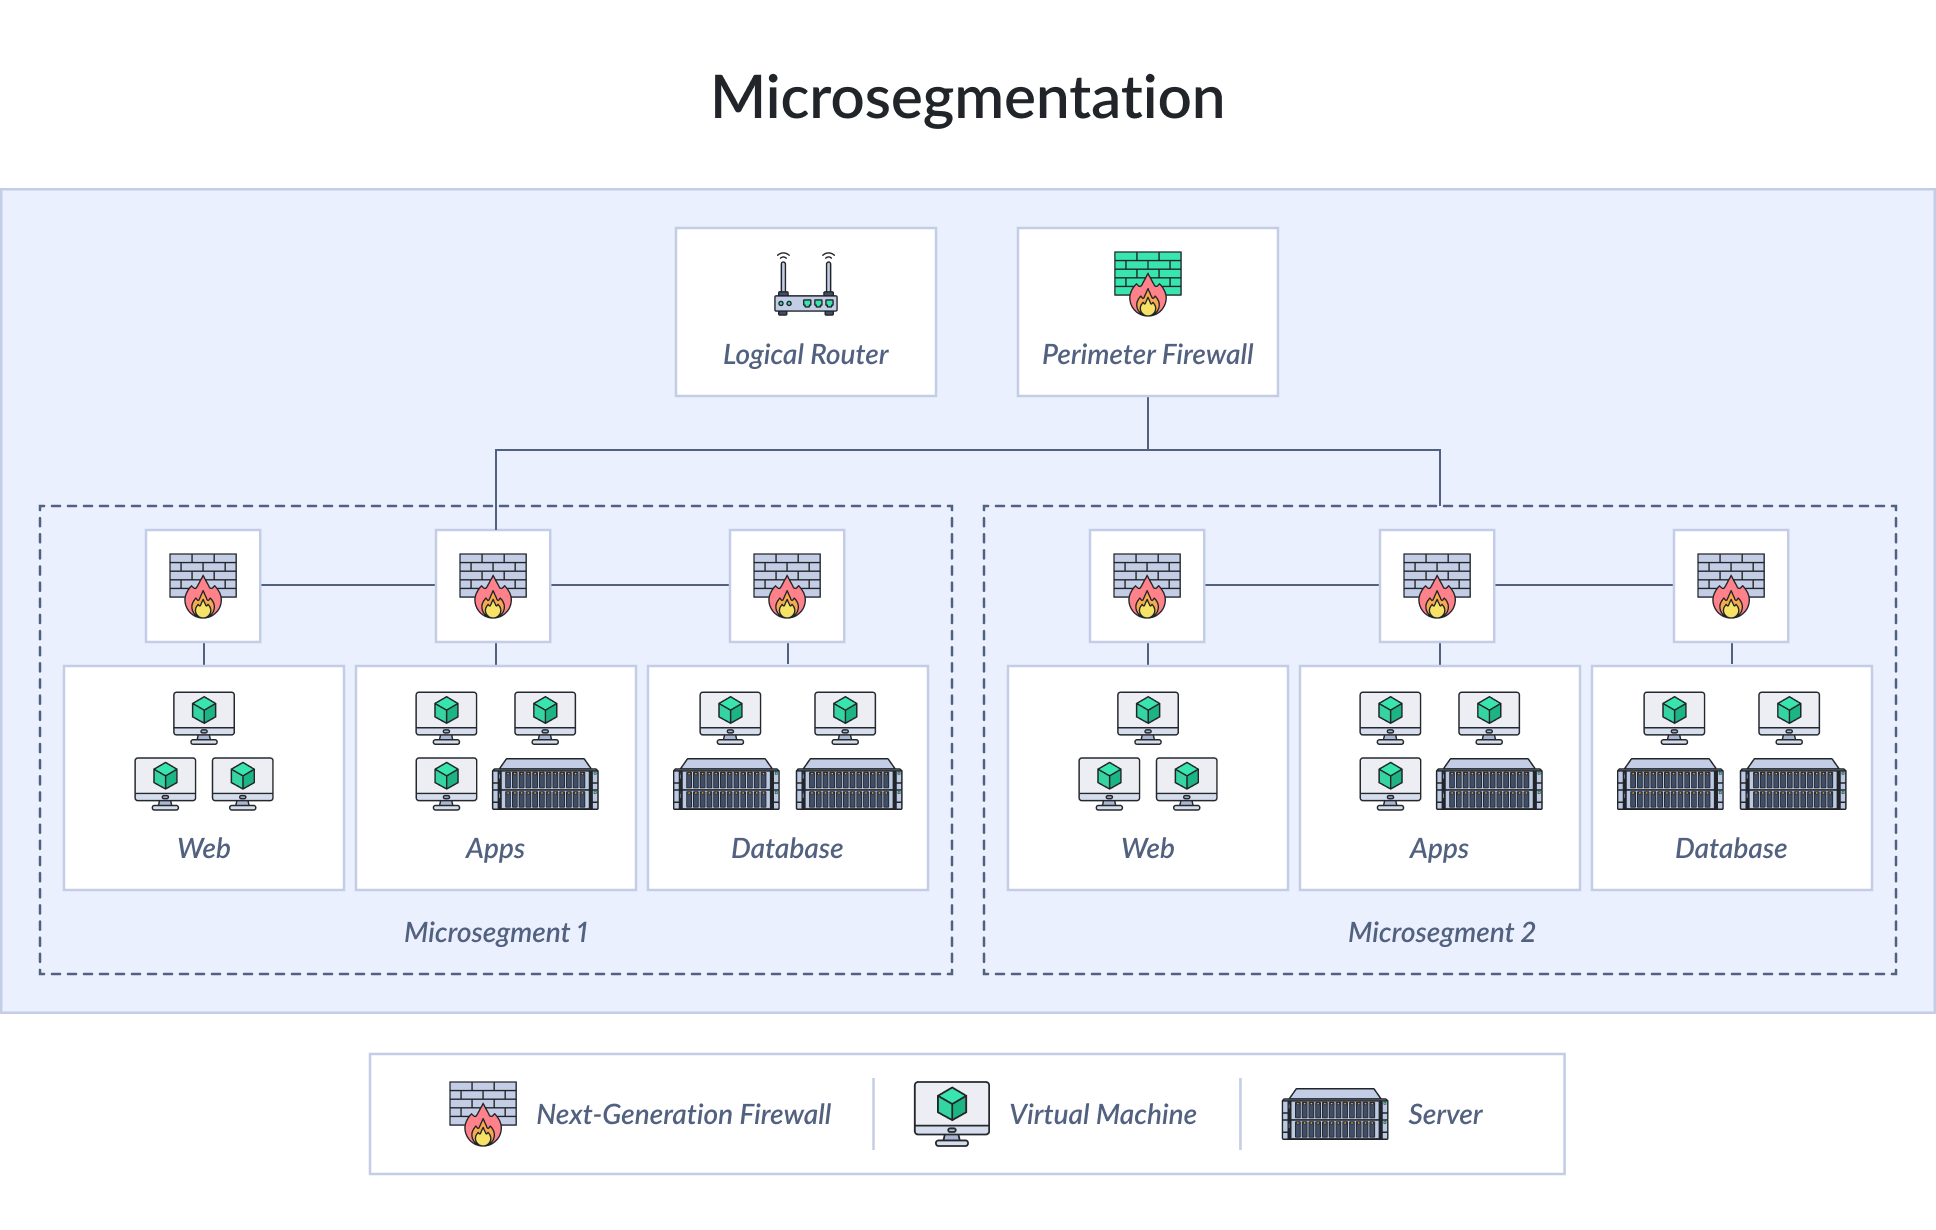Click bottom-left virtual machine in Microsegment 1 Apps
This screenshot has width=1936, height=1230.
click(x=446, y=784)
